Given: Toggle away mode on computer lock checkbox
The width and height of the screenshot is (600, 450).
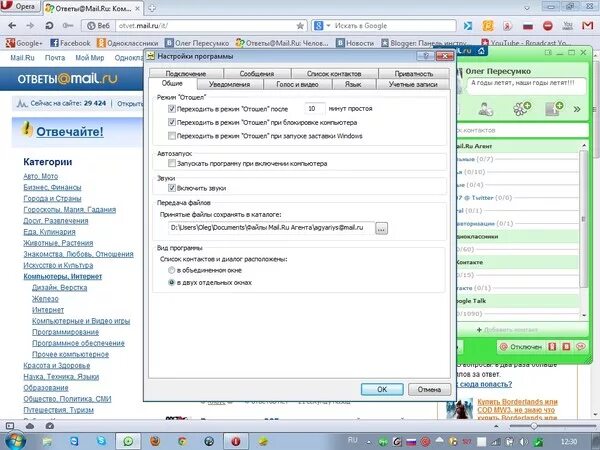Looking at the screenshot, I should [172, 122].
